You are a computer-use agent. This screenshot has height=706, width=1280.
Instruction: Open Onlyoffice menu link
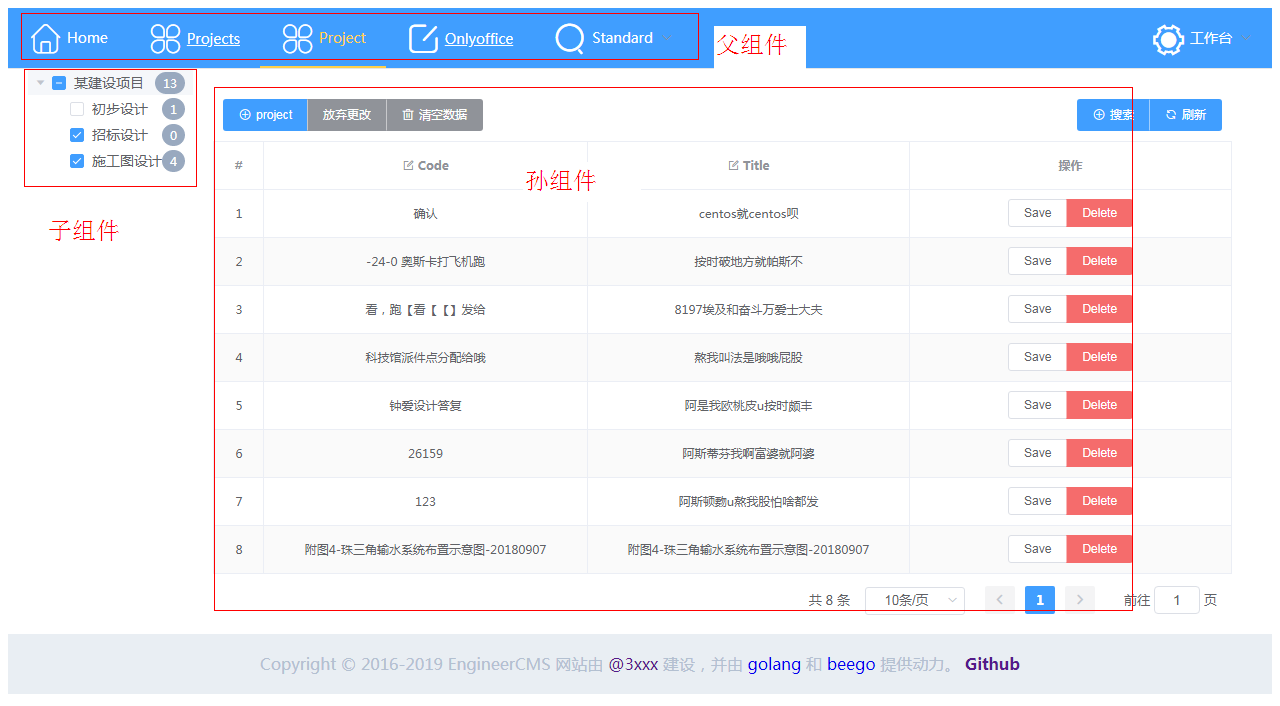[x=461, y=38]
